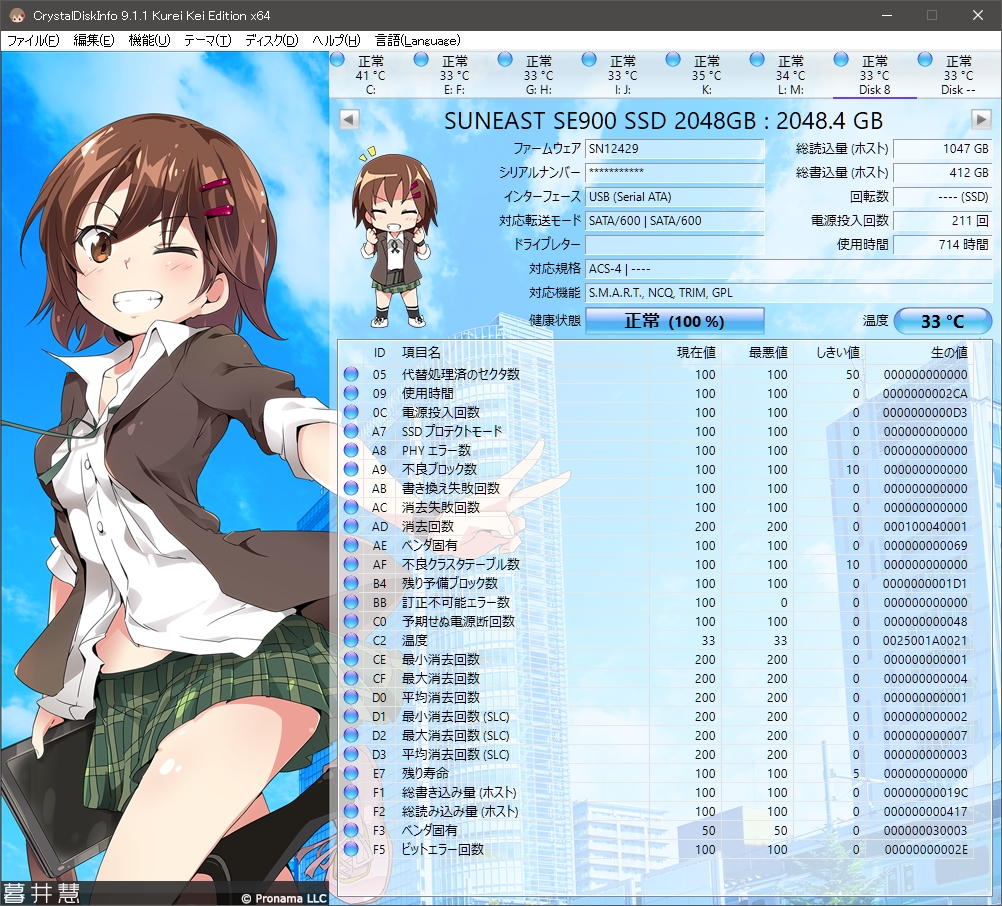The width and height of the screenshot is (1002, 906).
Task: Click the 健康状態 正常 (100 %) button
Action: [675, 321]
